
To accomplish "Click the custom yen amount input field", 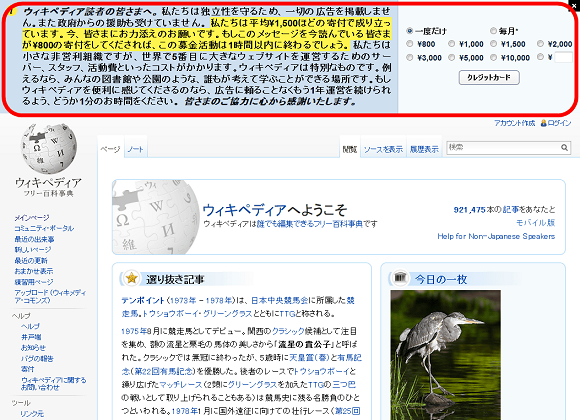I will [563, 57].
